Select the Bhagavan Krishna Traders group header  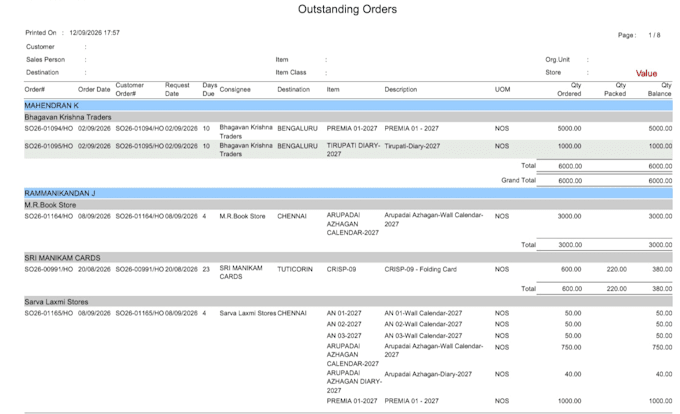coord(348,117)
